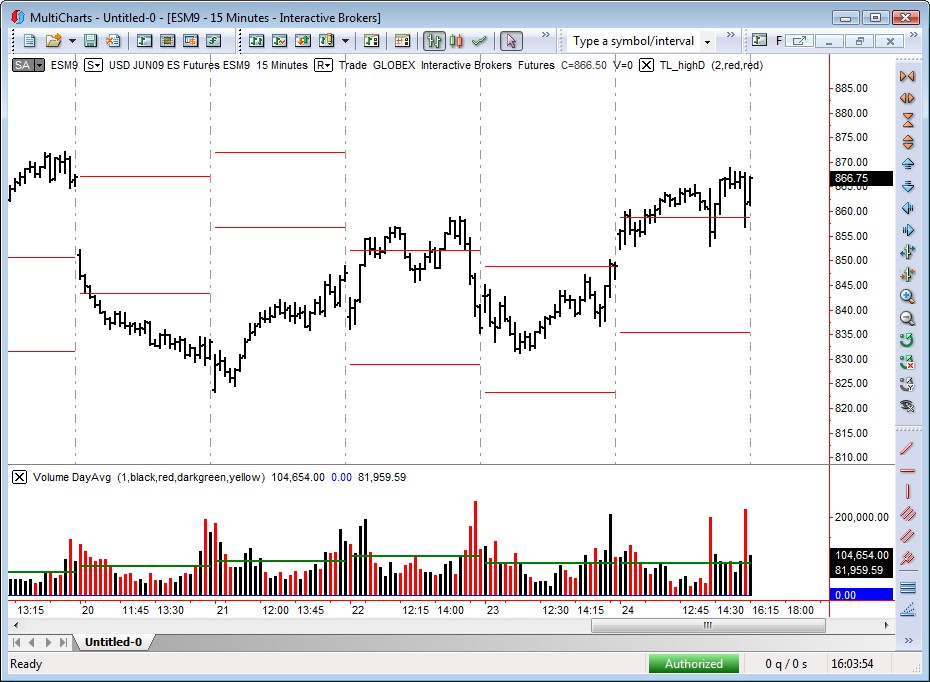Click Insert Symbol chart icon
The image size is (930, 682).
pyautogui.click(x=256, y=41)
